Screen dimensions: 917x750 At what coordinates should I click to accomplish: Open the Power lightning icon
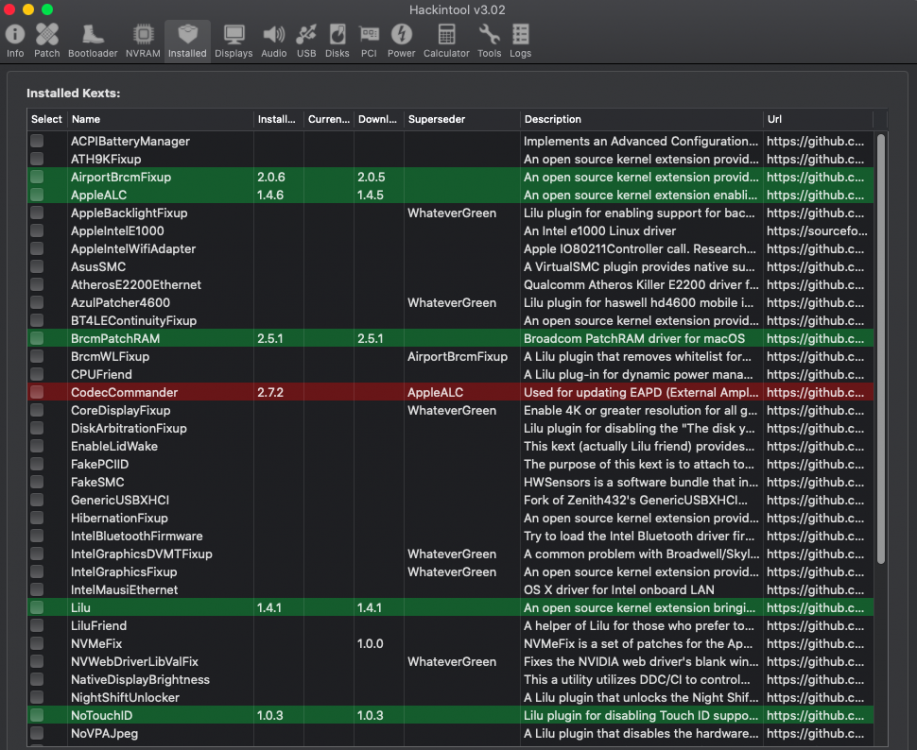pos(401,40)
